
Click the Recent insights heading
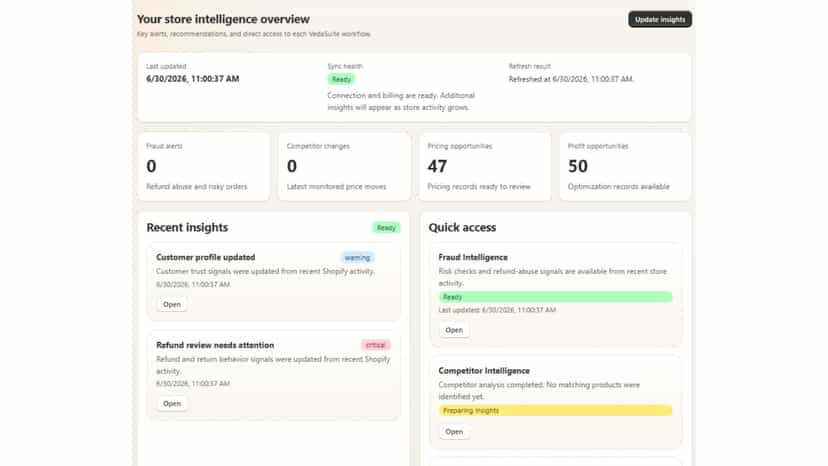pos(187,228)
